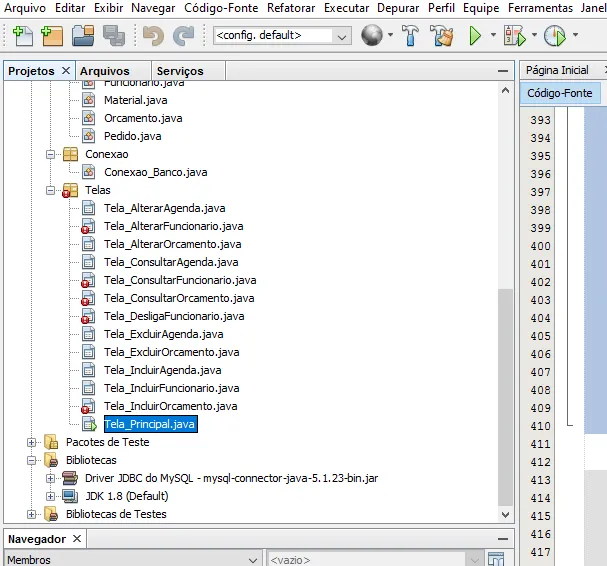Open the Refatorar menu
The width and height of the screenshot is (607, 566).
291,8
